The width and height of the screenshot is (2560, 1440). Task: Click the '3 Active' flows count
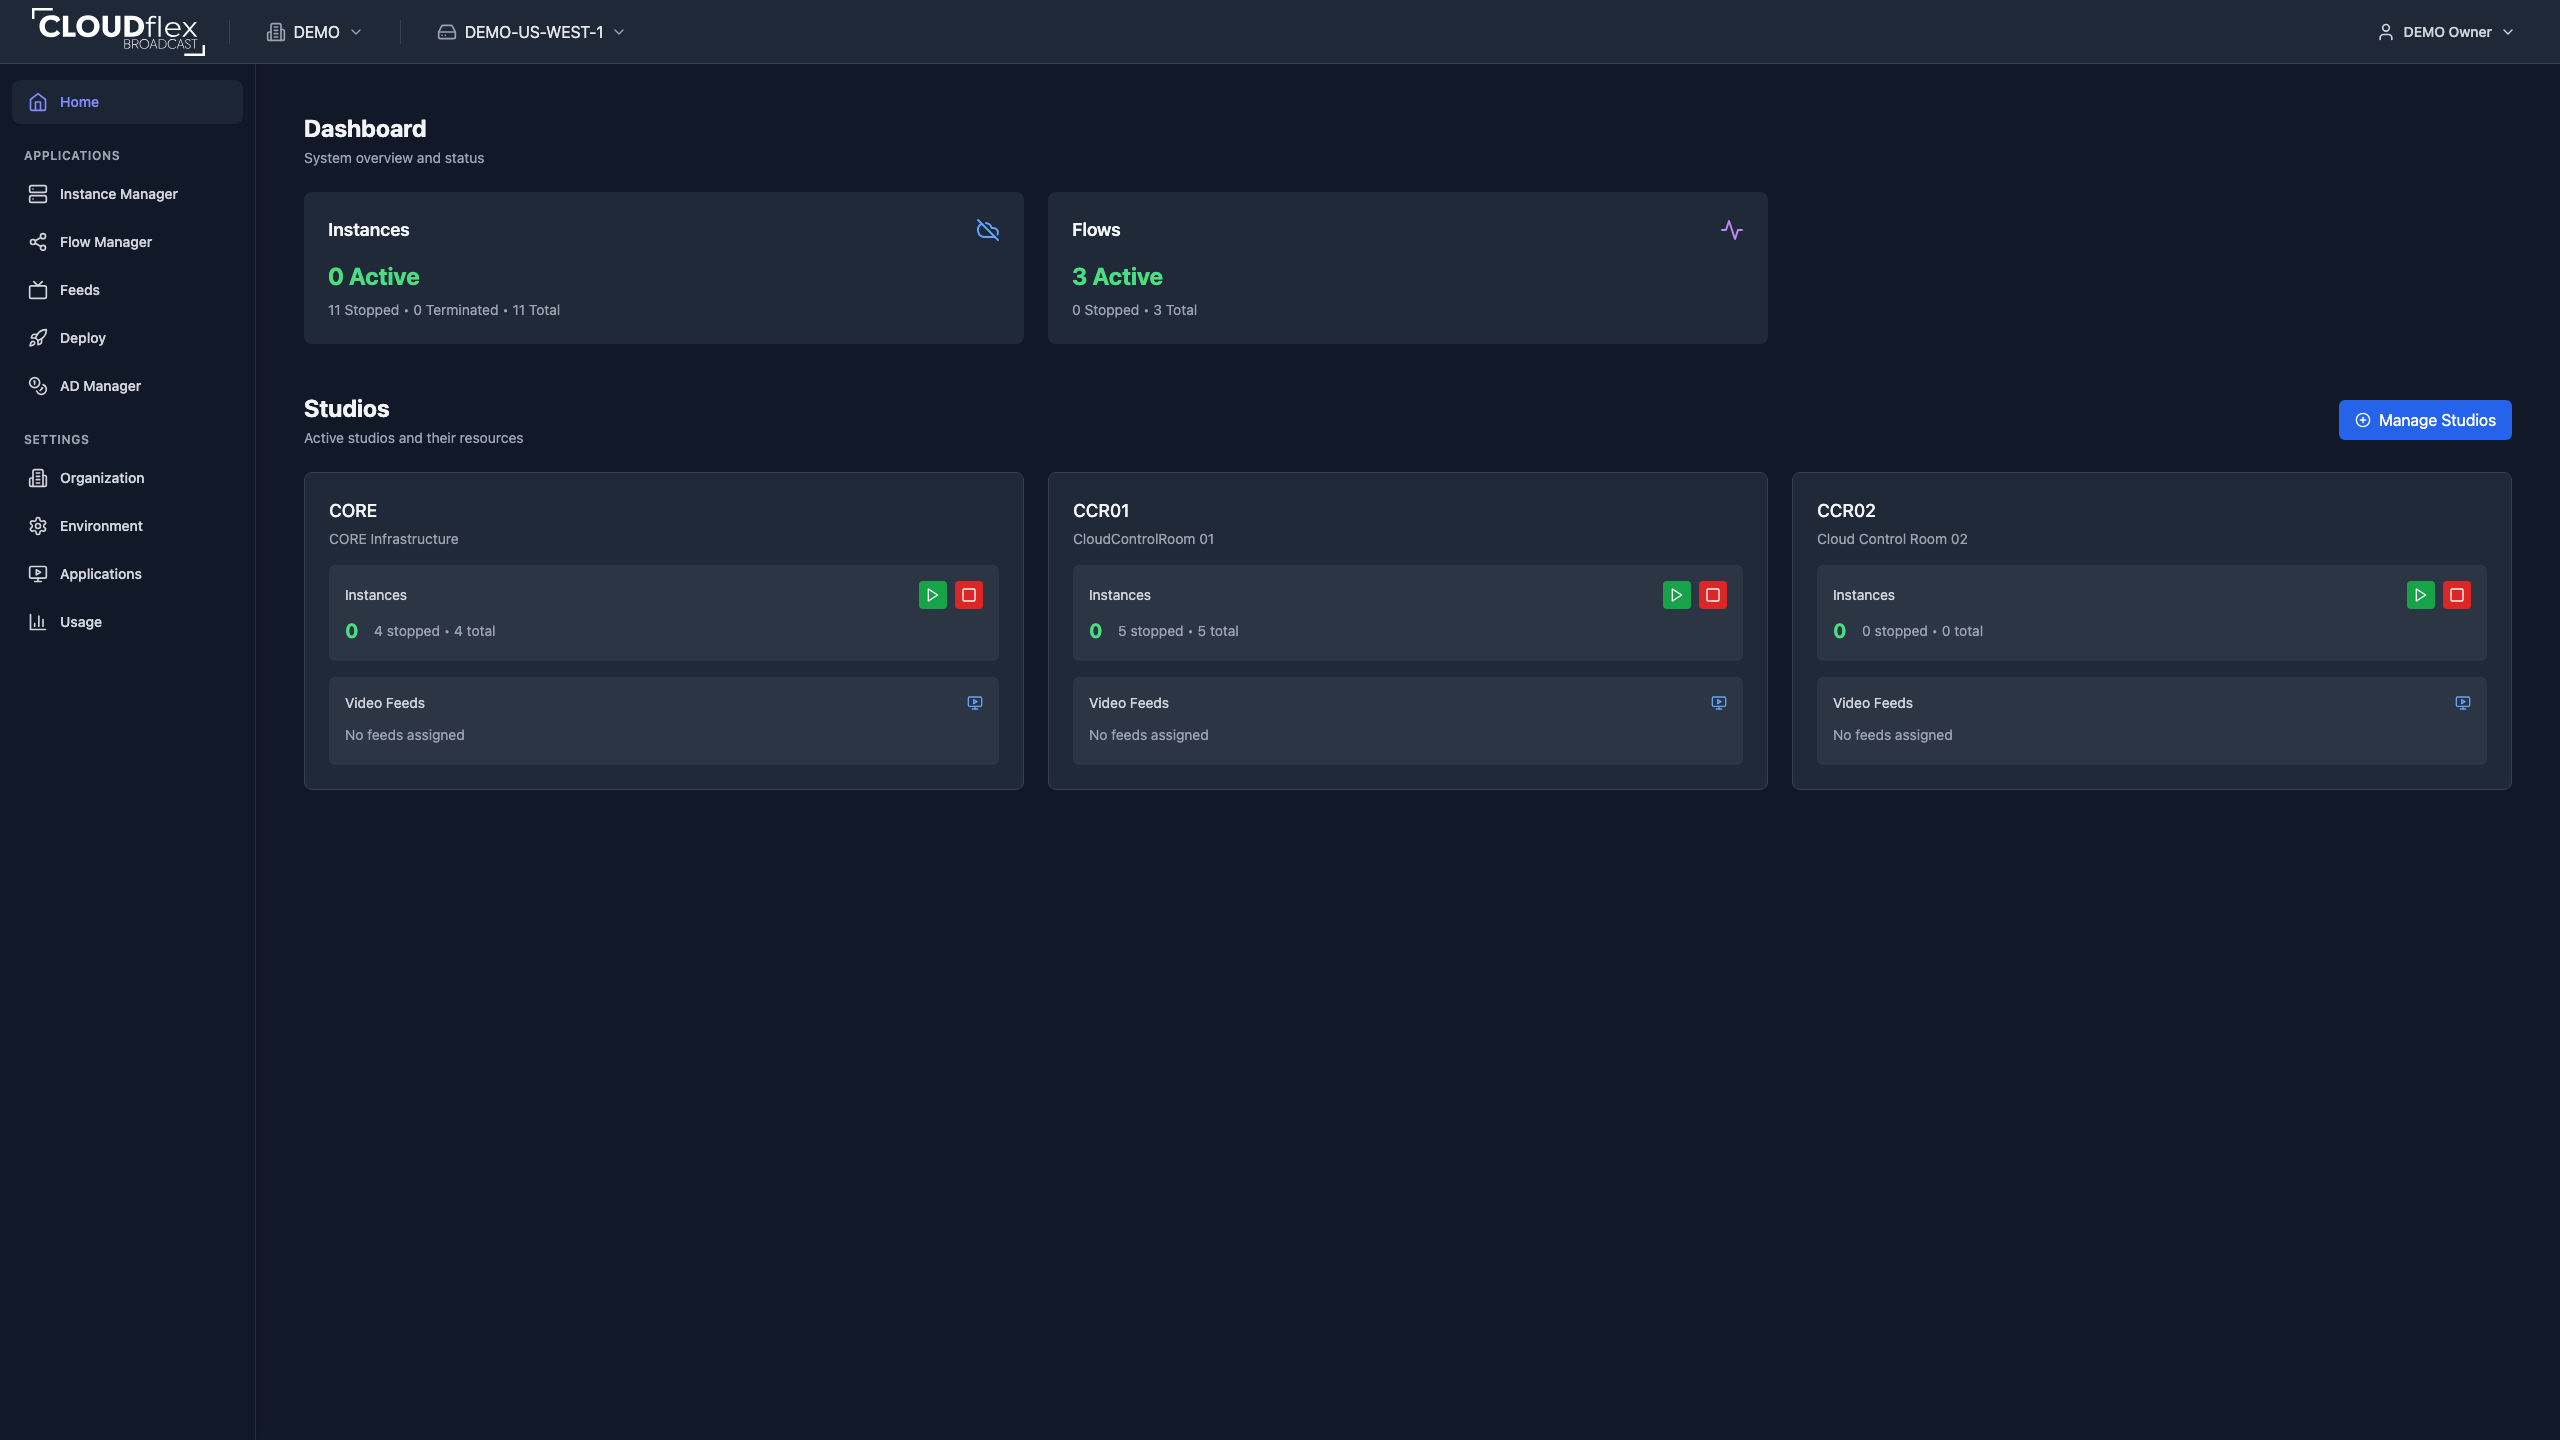(1117, 277)
